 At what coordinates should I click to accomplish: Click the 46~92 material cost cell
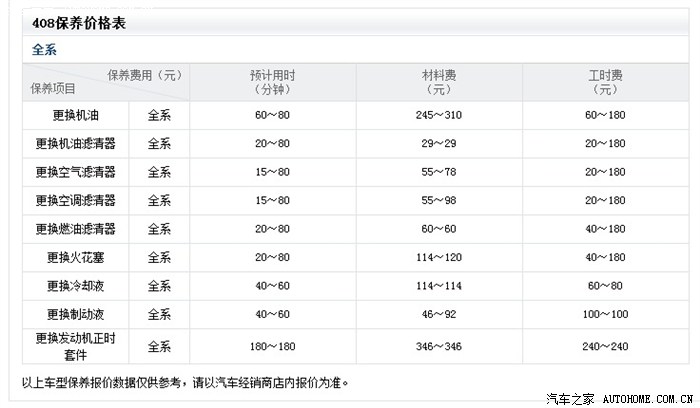pyautogui.click(x=439, y=315)
